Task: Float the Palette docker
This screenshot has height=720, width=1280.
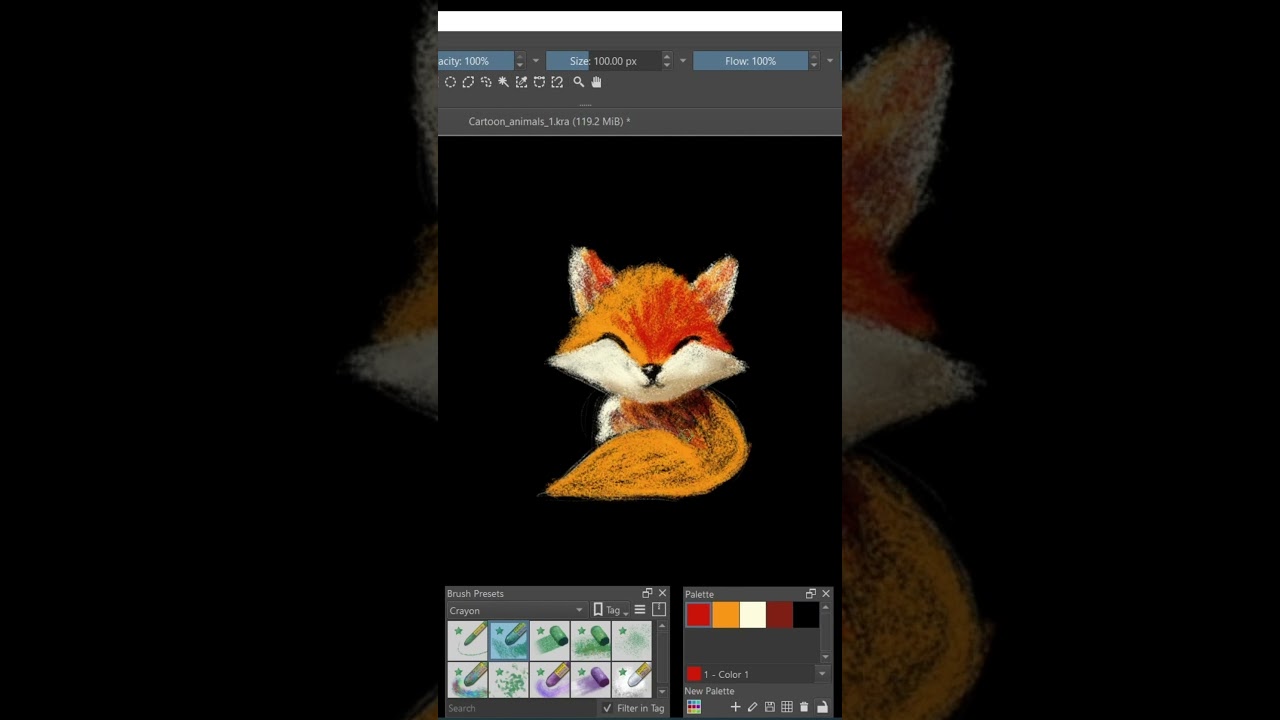Action: point(811,594)
